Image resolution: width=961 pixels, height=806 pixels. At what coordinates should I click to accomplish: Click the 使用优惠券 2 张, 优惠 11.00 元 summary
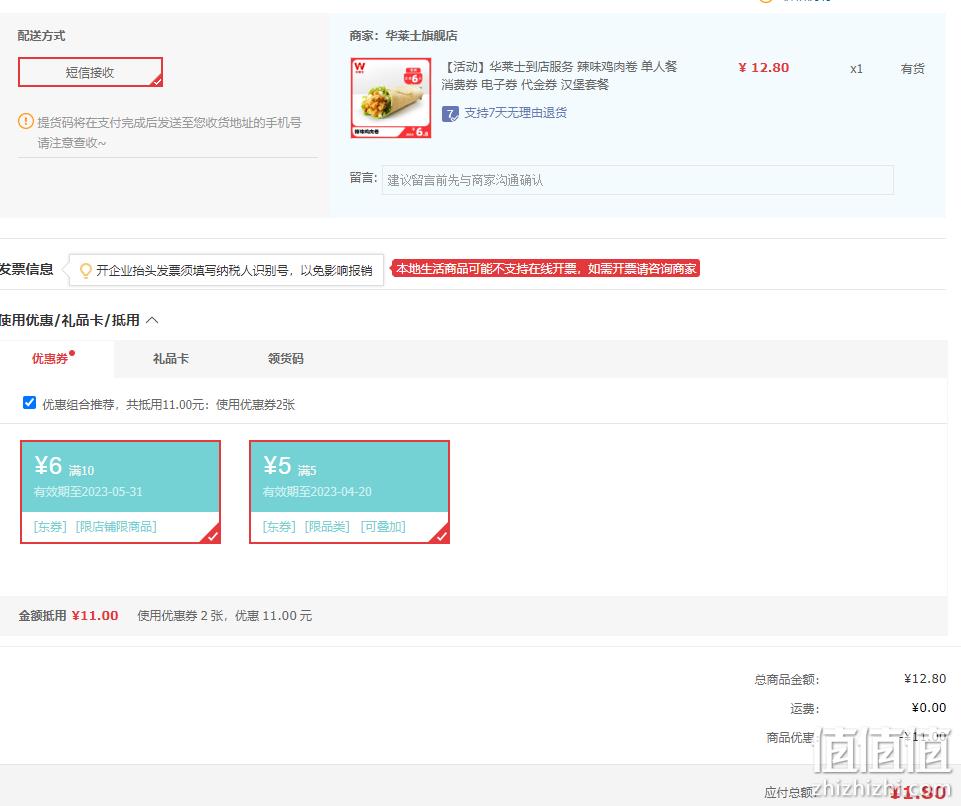click(224, 615)
